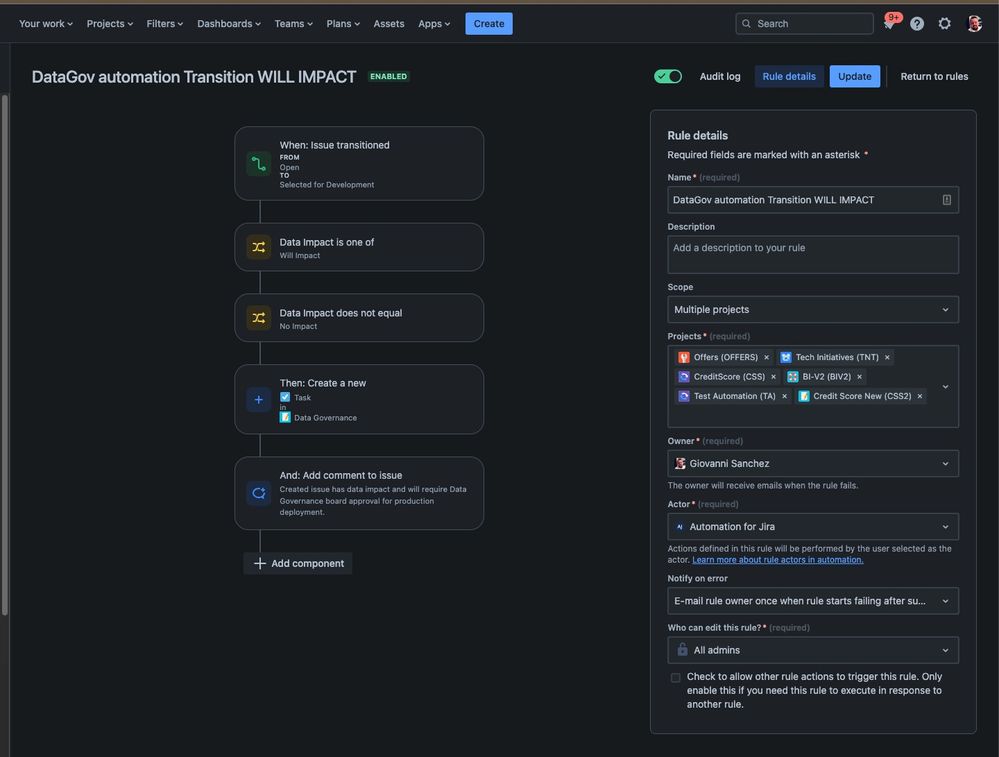Open the Teams menu
The width and height of the screenshot is (999, 757).
tap(294, 24)
